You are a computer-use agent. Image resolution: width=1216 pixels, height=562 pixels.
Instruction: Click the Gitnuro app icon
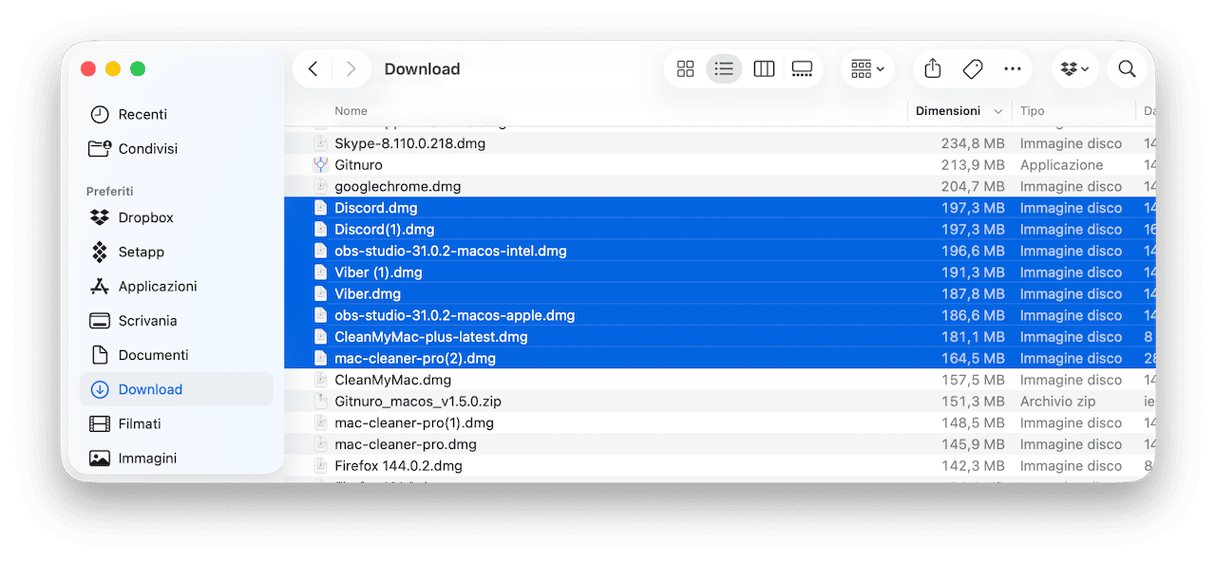click(320, 165)
